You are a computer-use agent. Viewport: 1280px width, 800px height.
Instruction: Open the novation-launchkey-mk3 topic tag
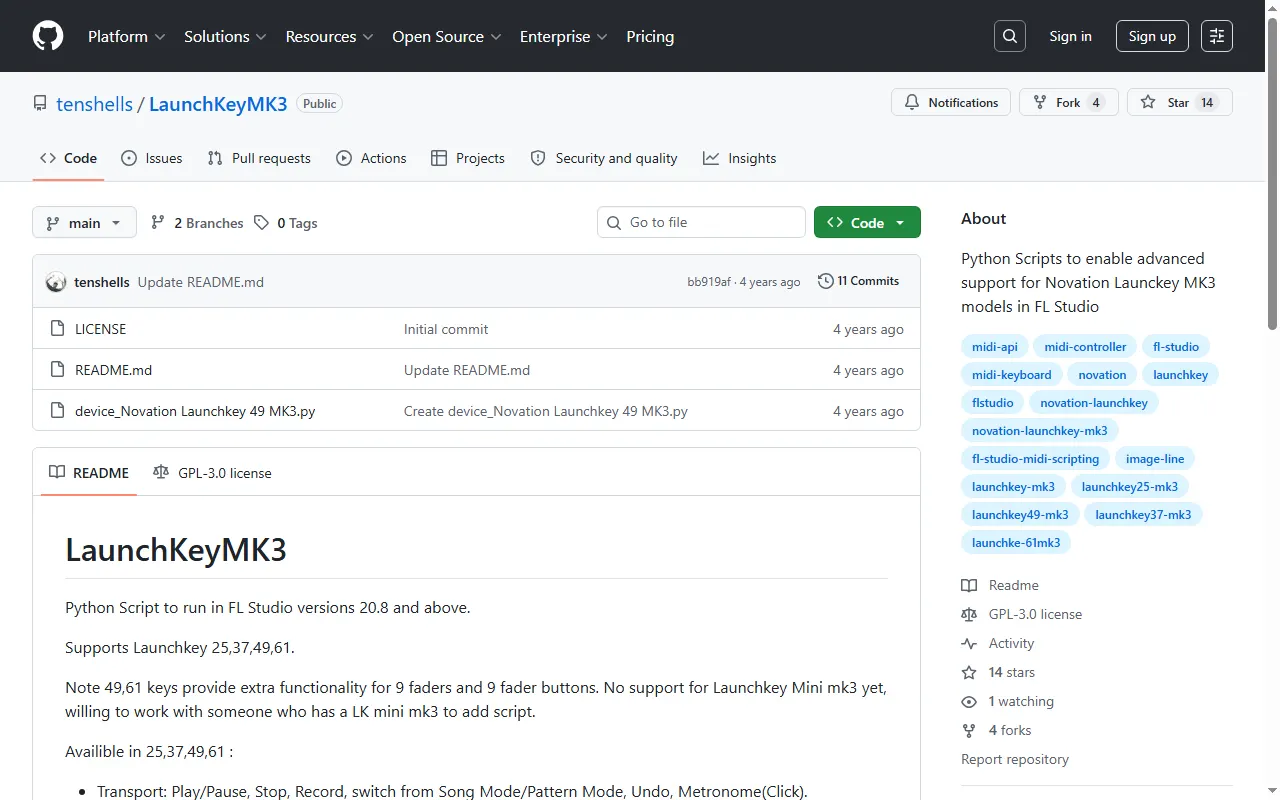point(1040,431)
